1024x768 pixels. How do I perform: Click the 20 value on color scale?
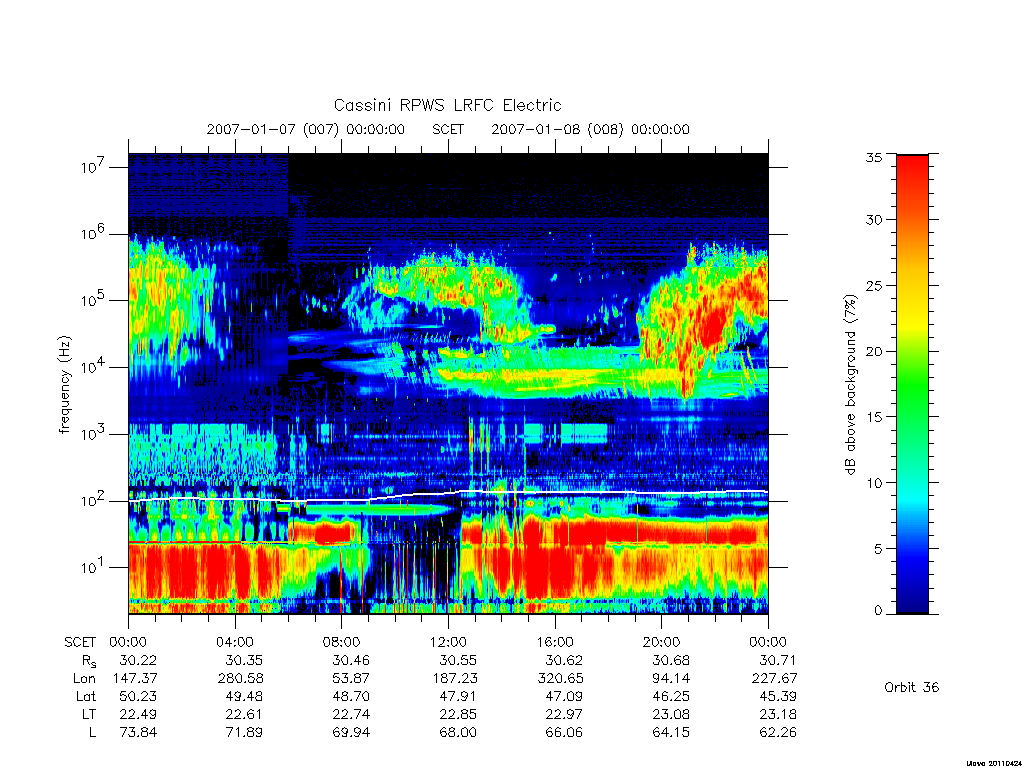tap(874, 351)
